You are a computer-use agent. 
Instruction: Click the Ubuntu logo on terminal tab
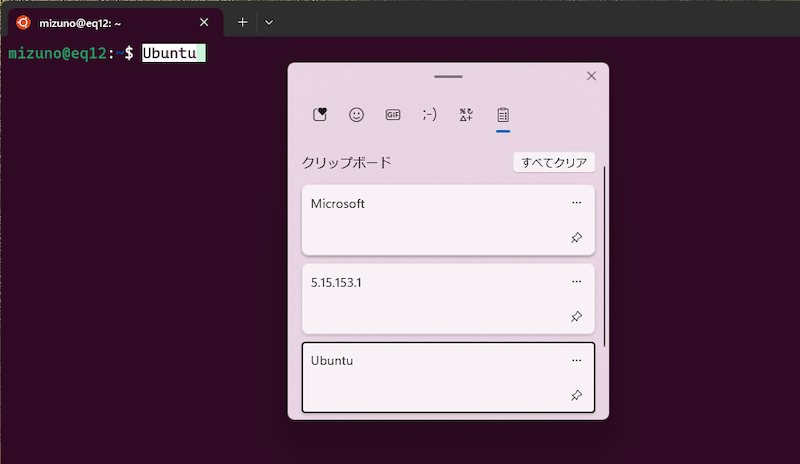[x=23, y=22]
